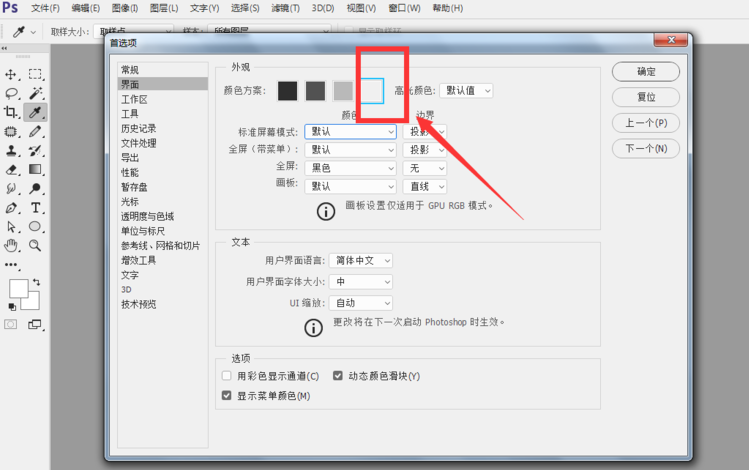Viewport: 749px width, 470px height.
Task: Choose the black color scheme swatch
Action: pyautogui.click(x=288, y=91)
